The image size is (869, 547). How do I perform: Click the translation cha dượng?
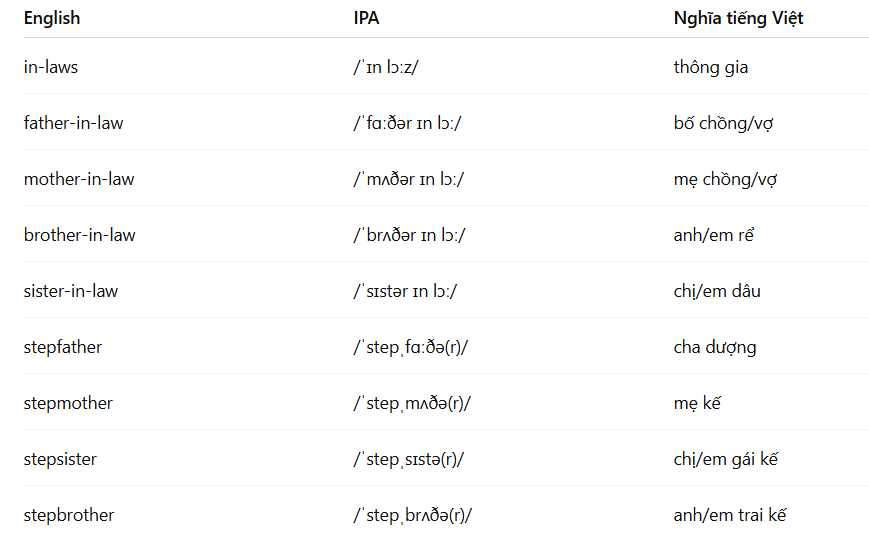715,347
